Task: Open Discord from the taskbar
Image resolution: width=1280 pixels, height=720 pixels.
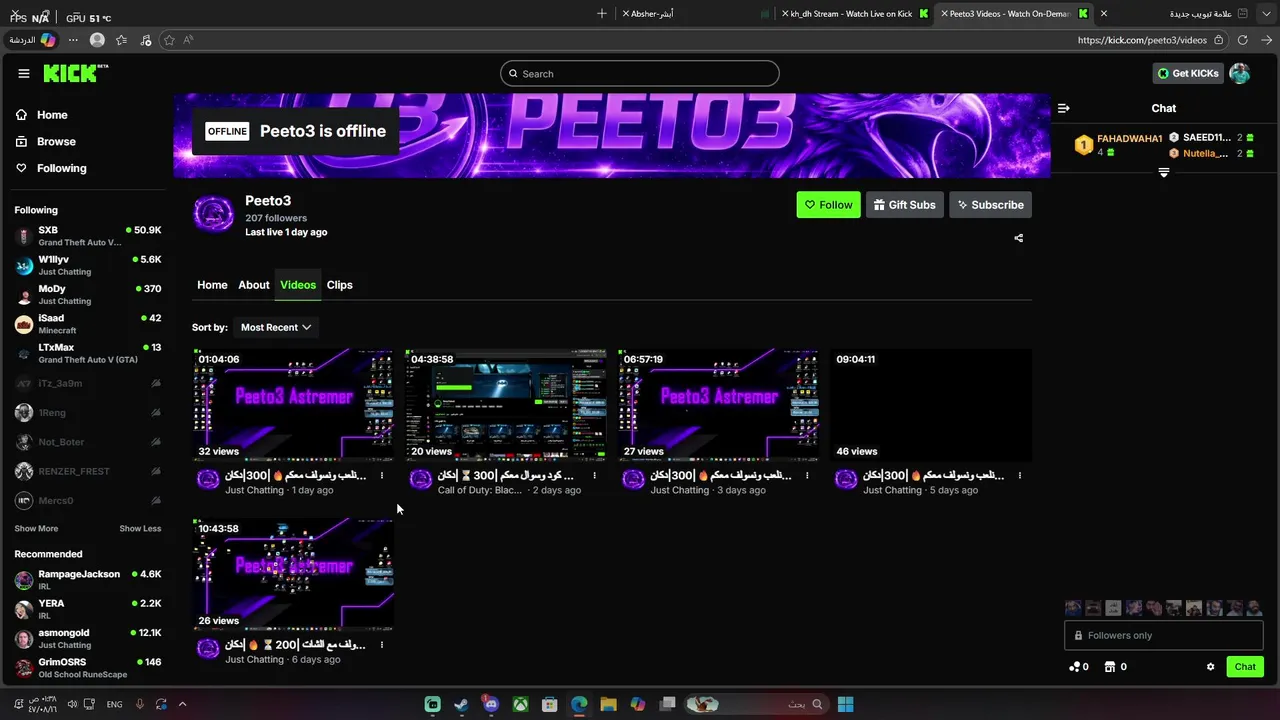Action: pos(491,704)
